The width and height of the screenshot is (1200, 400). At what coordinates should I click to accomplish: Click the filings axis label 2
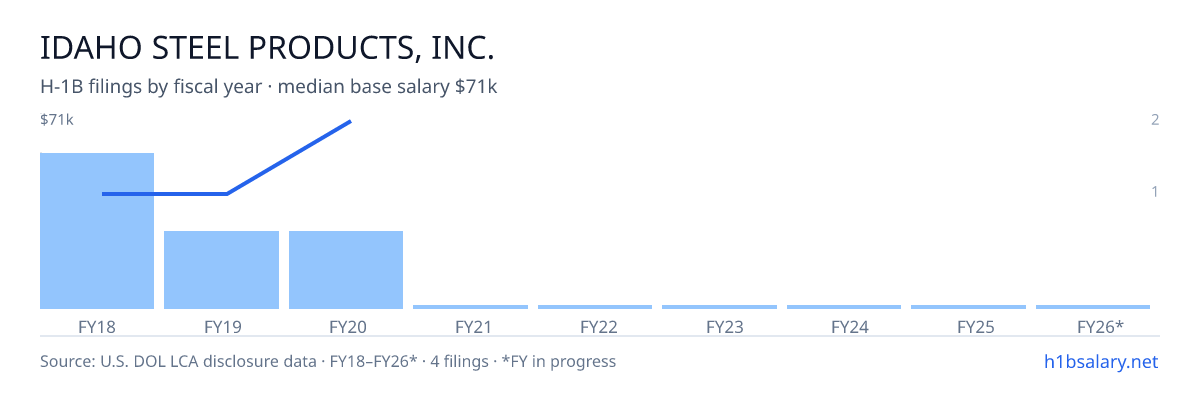[1154, 120]
